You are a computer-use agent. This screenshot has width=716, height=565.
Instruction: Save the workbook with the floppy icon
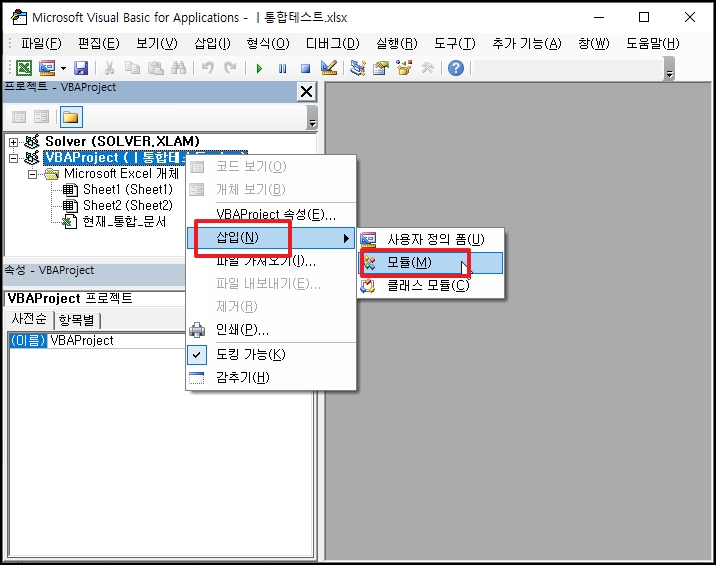81,68
